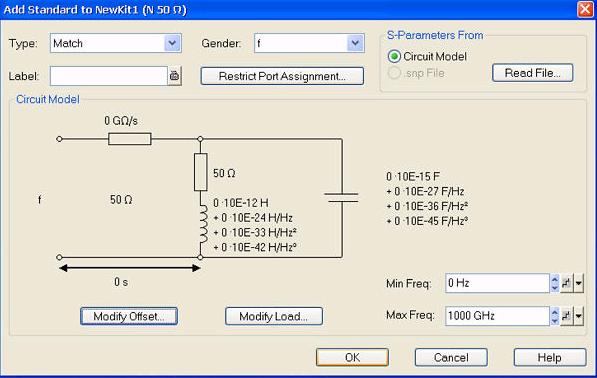Open Help for this dialog
The image size is (597, 378).
(x=550, y=357)
